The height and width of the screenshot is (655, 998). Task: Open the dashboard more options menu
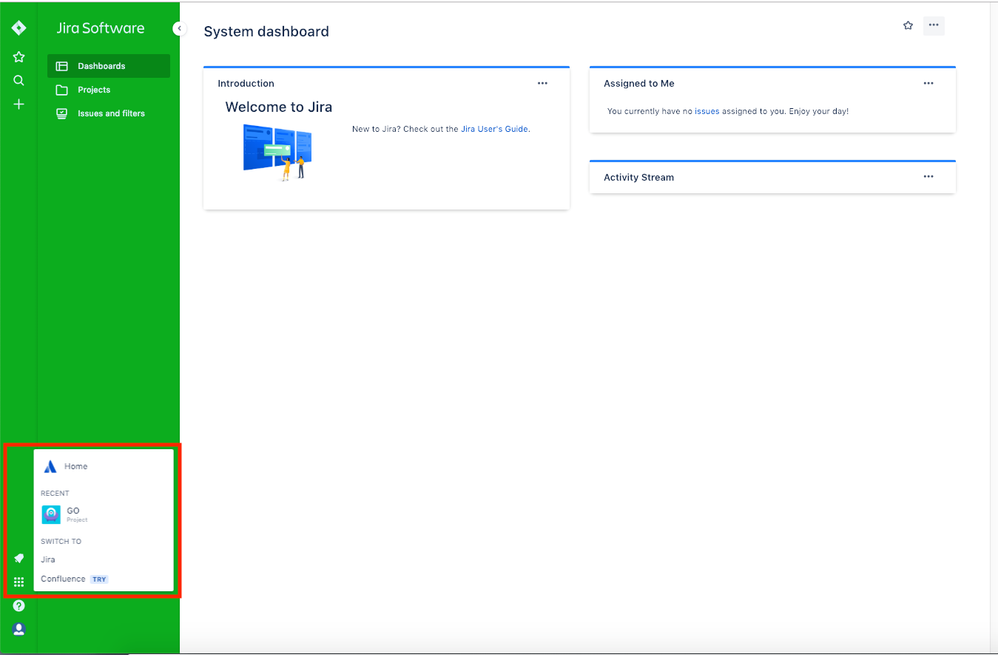click(x=933, y=25)
